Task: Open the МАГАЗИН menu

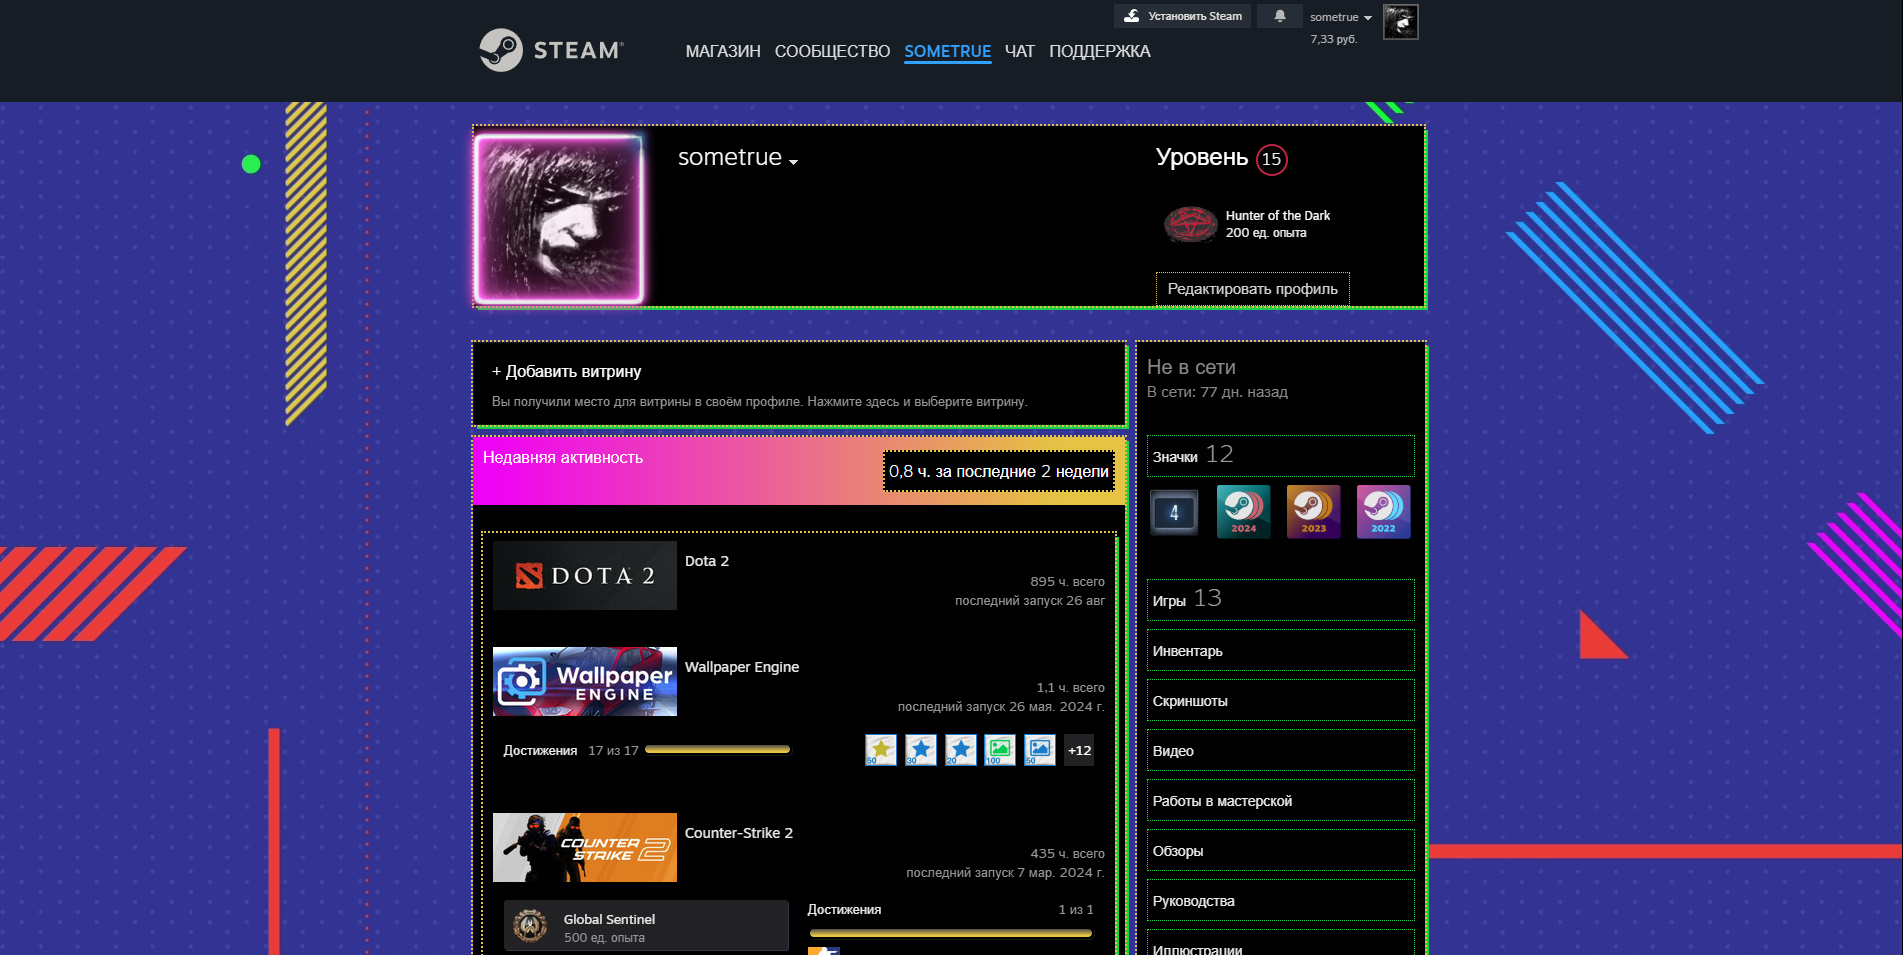Action: pos(723,51)
